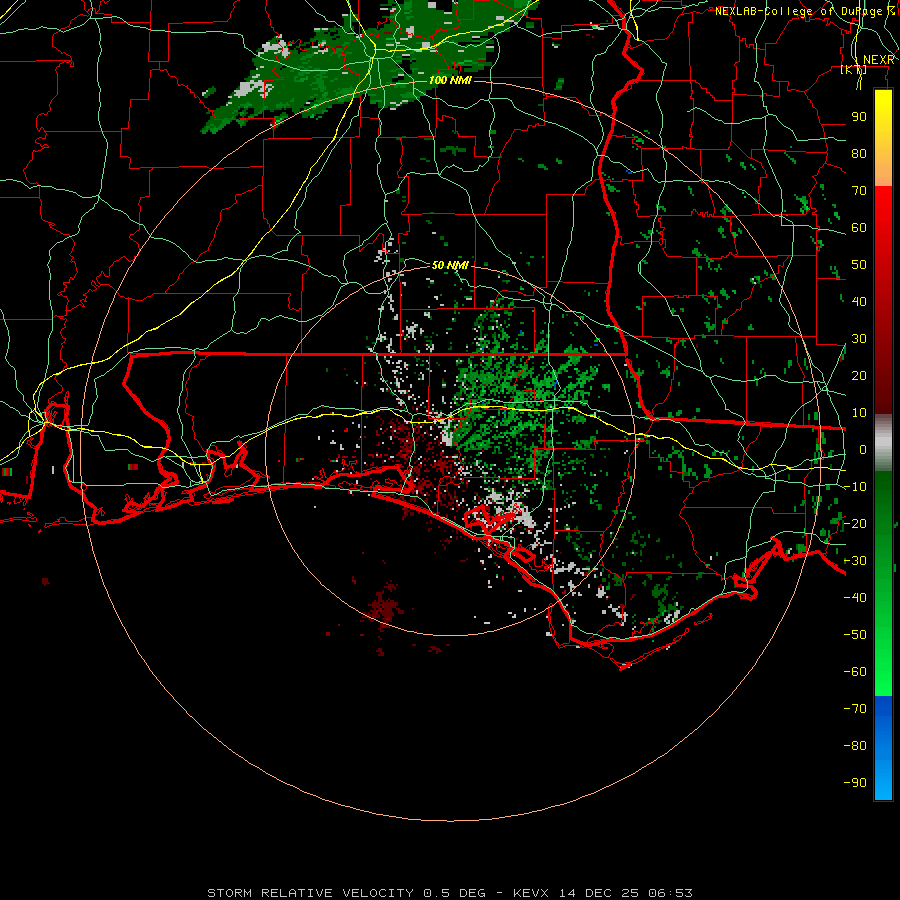Screen dimensions: 900x900
Task: Select the 30 value on velocity scale
Action: click(859, 339)
